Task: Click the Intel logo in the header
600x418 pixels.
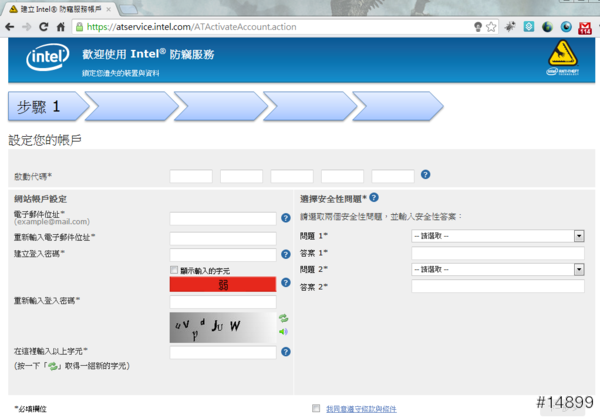Action: click(47, 57)
